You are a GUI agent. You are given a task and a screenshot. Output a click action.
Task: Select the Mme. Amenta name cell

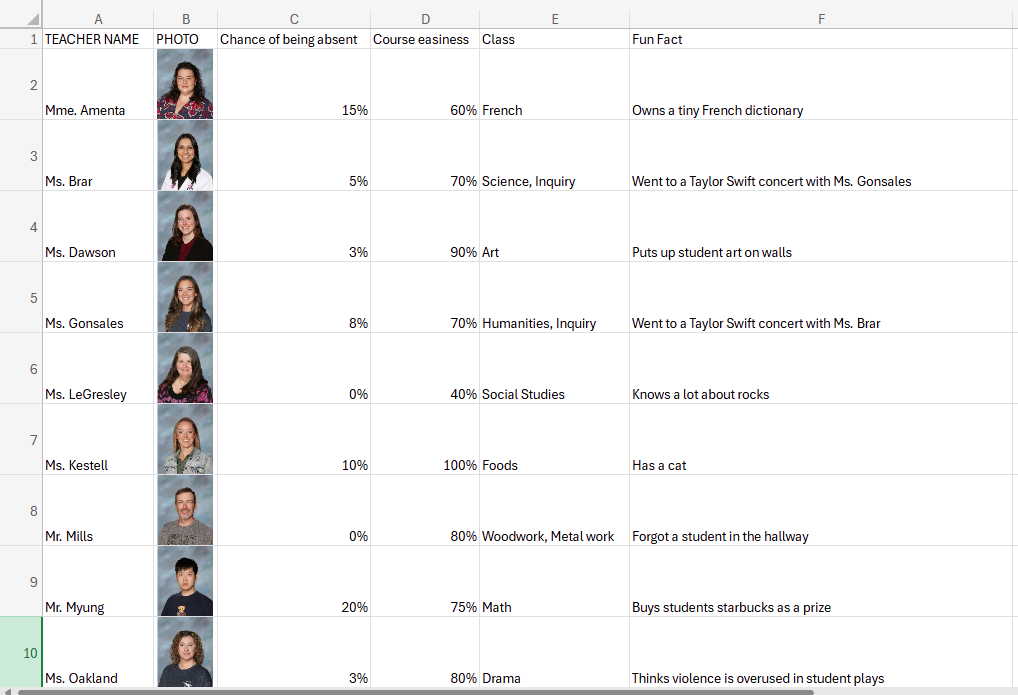tap(98, 84)
